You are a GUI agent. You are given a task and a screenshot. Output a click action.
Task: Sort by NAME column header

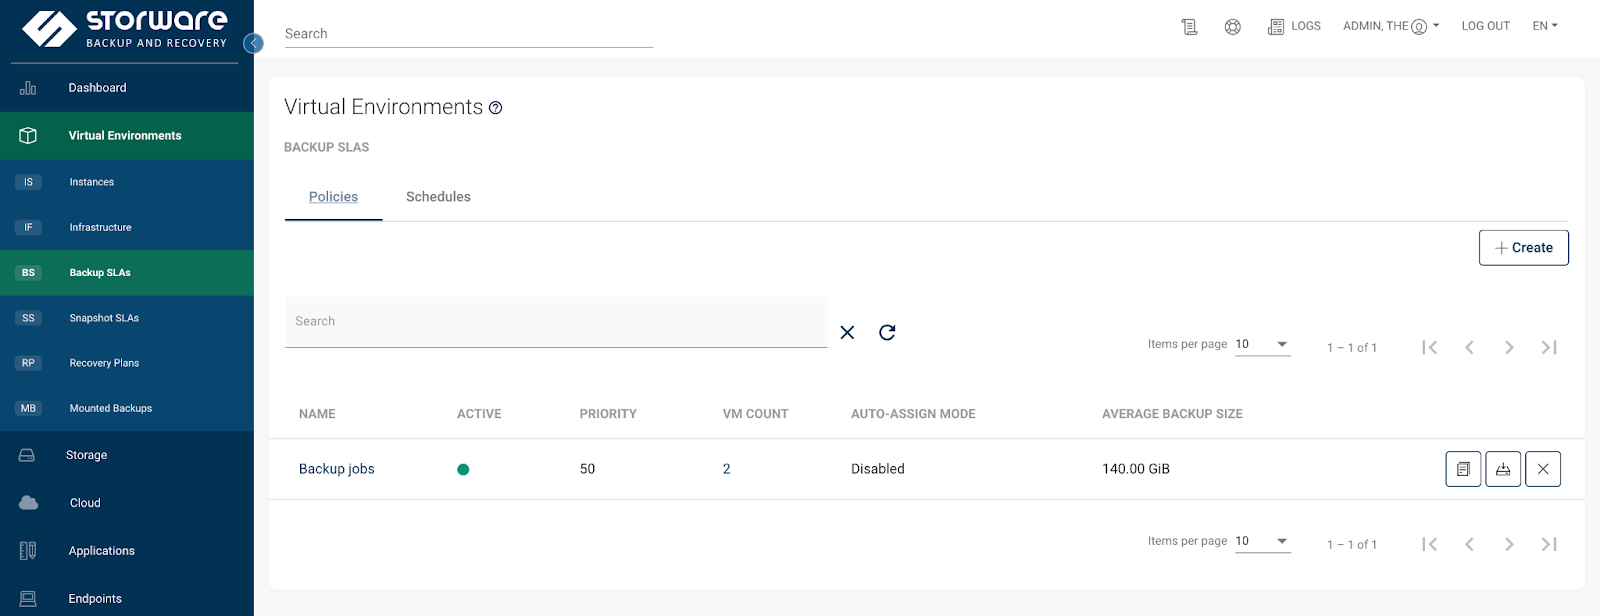(317, 414)
